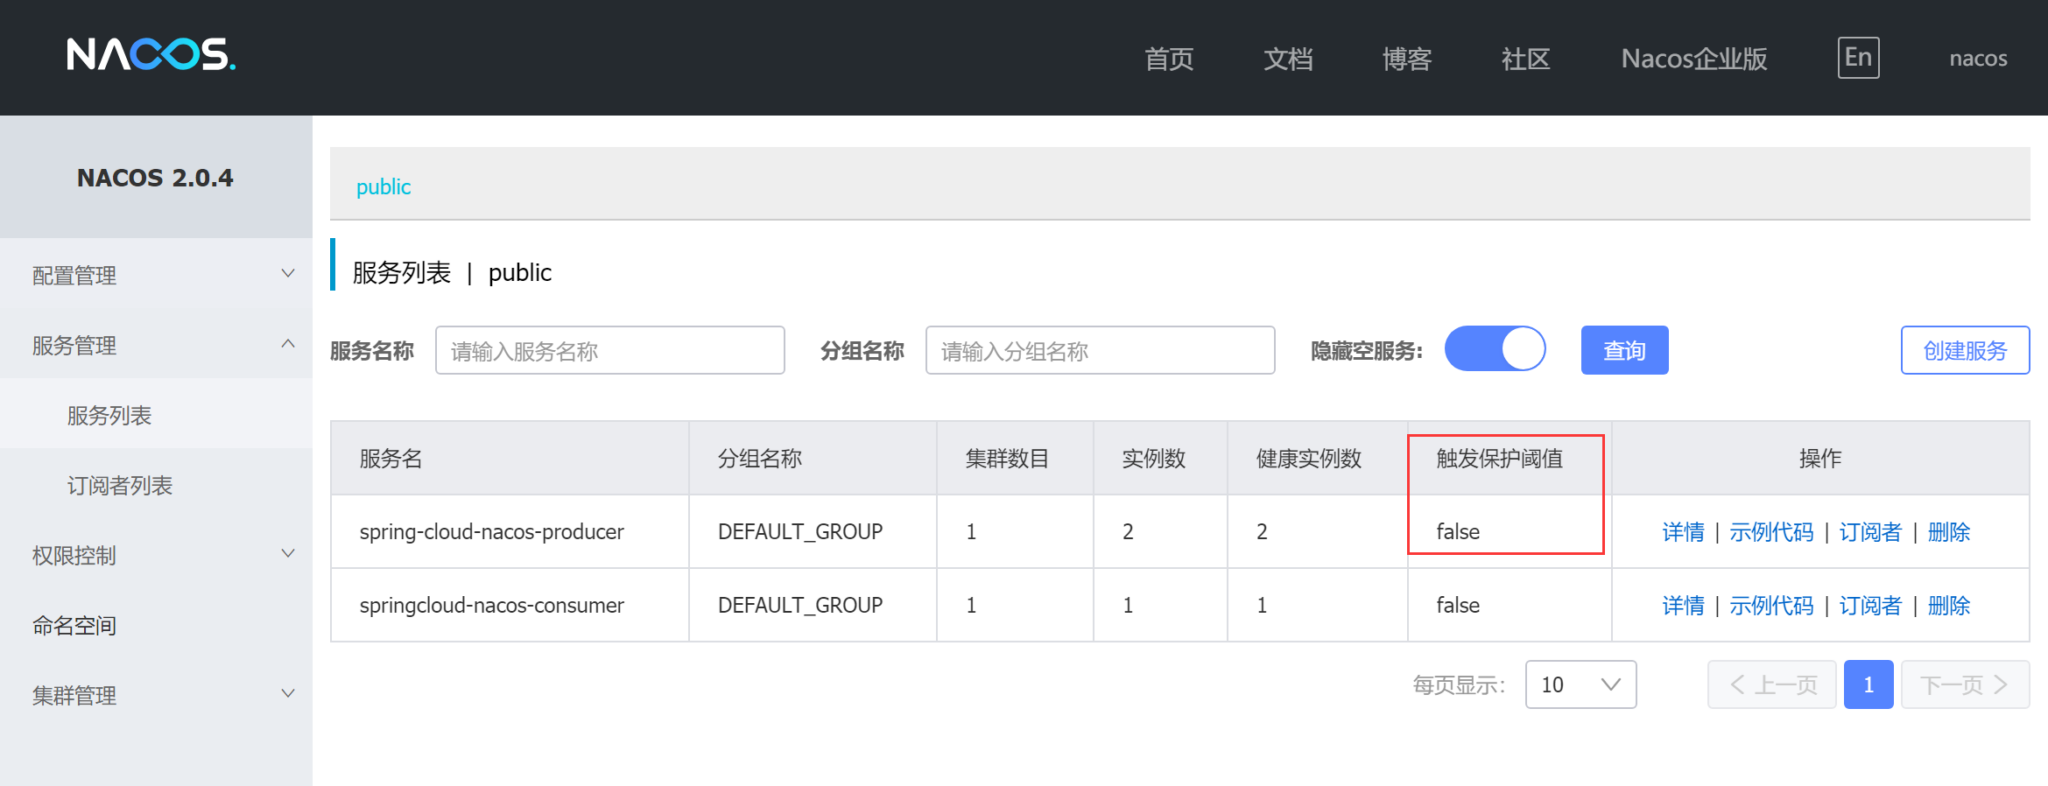Click the 下一页 pagination button
This screenshot has width=2048, height=786.
coord(1965,685)
